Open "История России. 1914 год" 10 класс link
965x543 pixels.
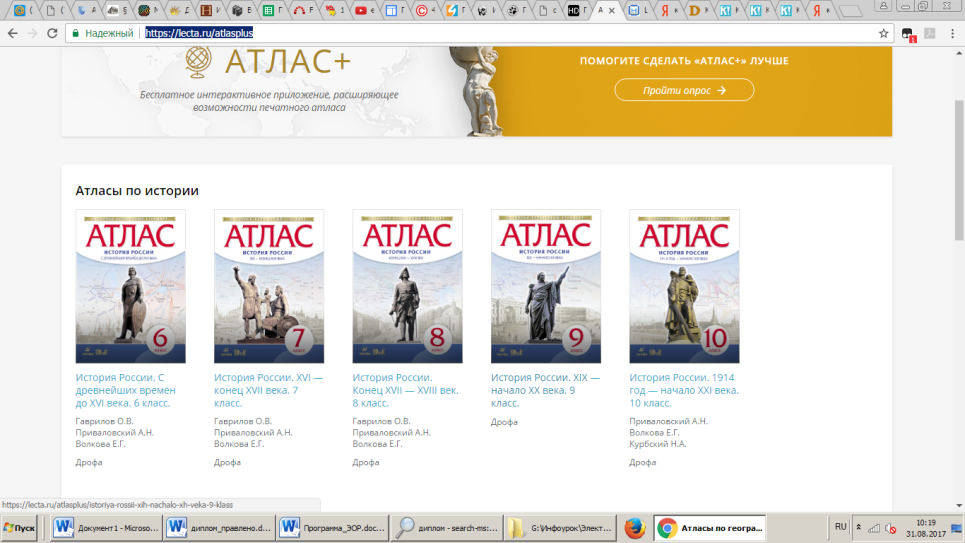coord(684,390)
